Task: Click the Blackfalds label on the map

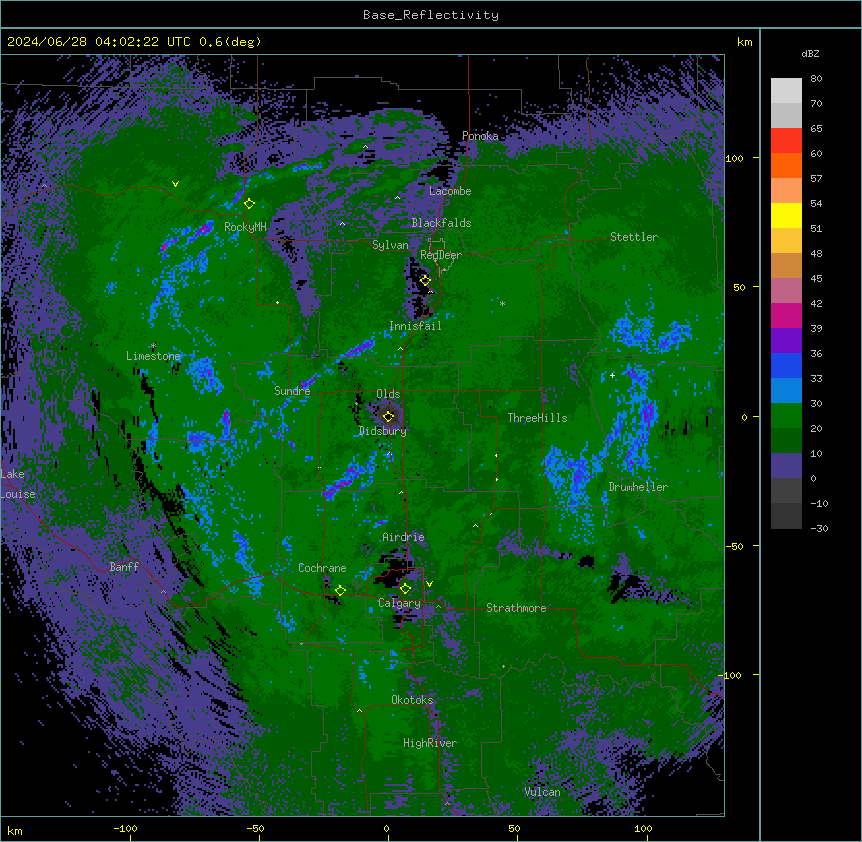Action: coord(441,223)
